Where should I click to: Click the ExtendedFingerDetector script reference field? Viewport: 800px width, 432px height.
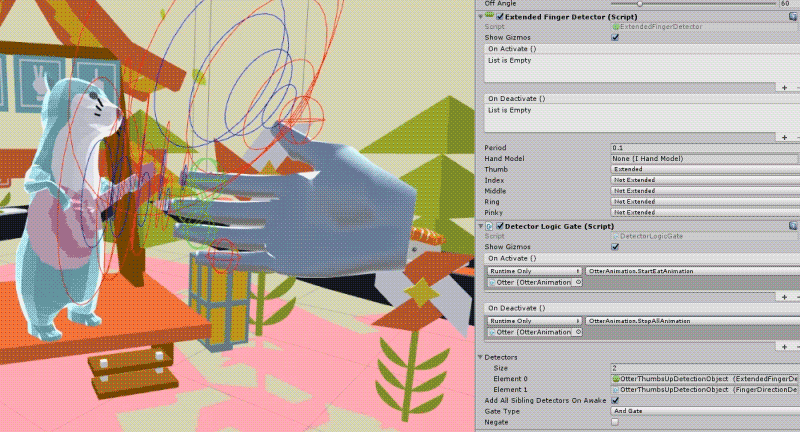705,27
